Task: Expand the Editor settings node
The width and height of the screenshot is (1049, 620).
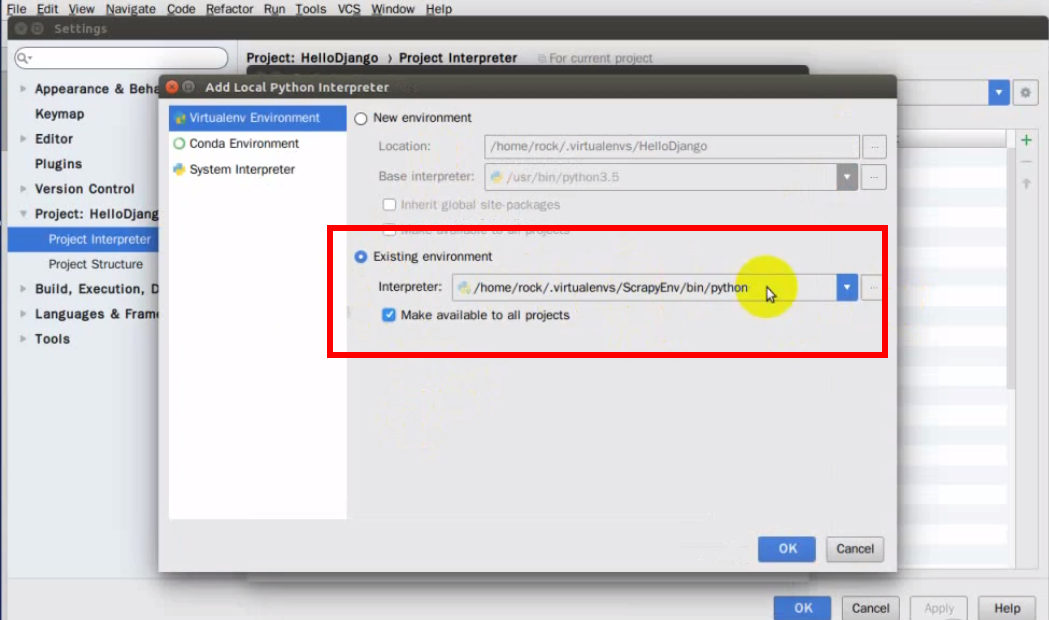Action: tap(23, 138)
